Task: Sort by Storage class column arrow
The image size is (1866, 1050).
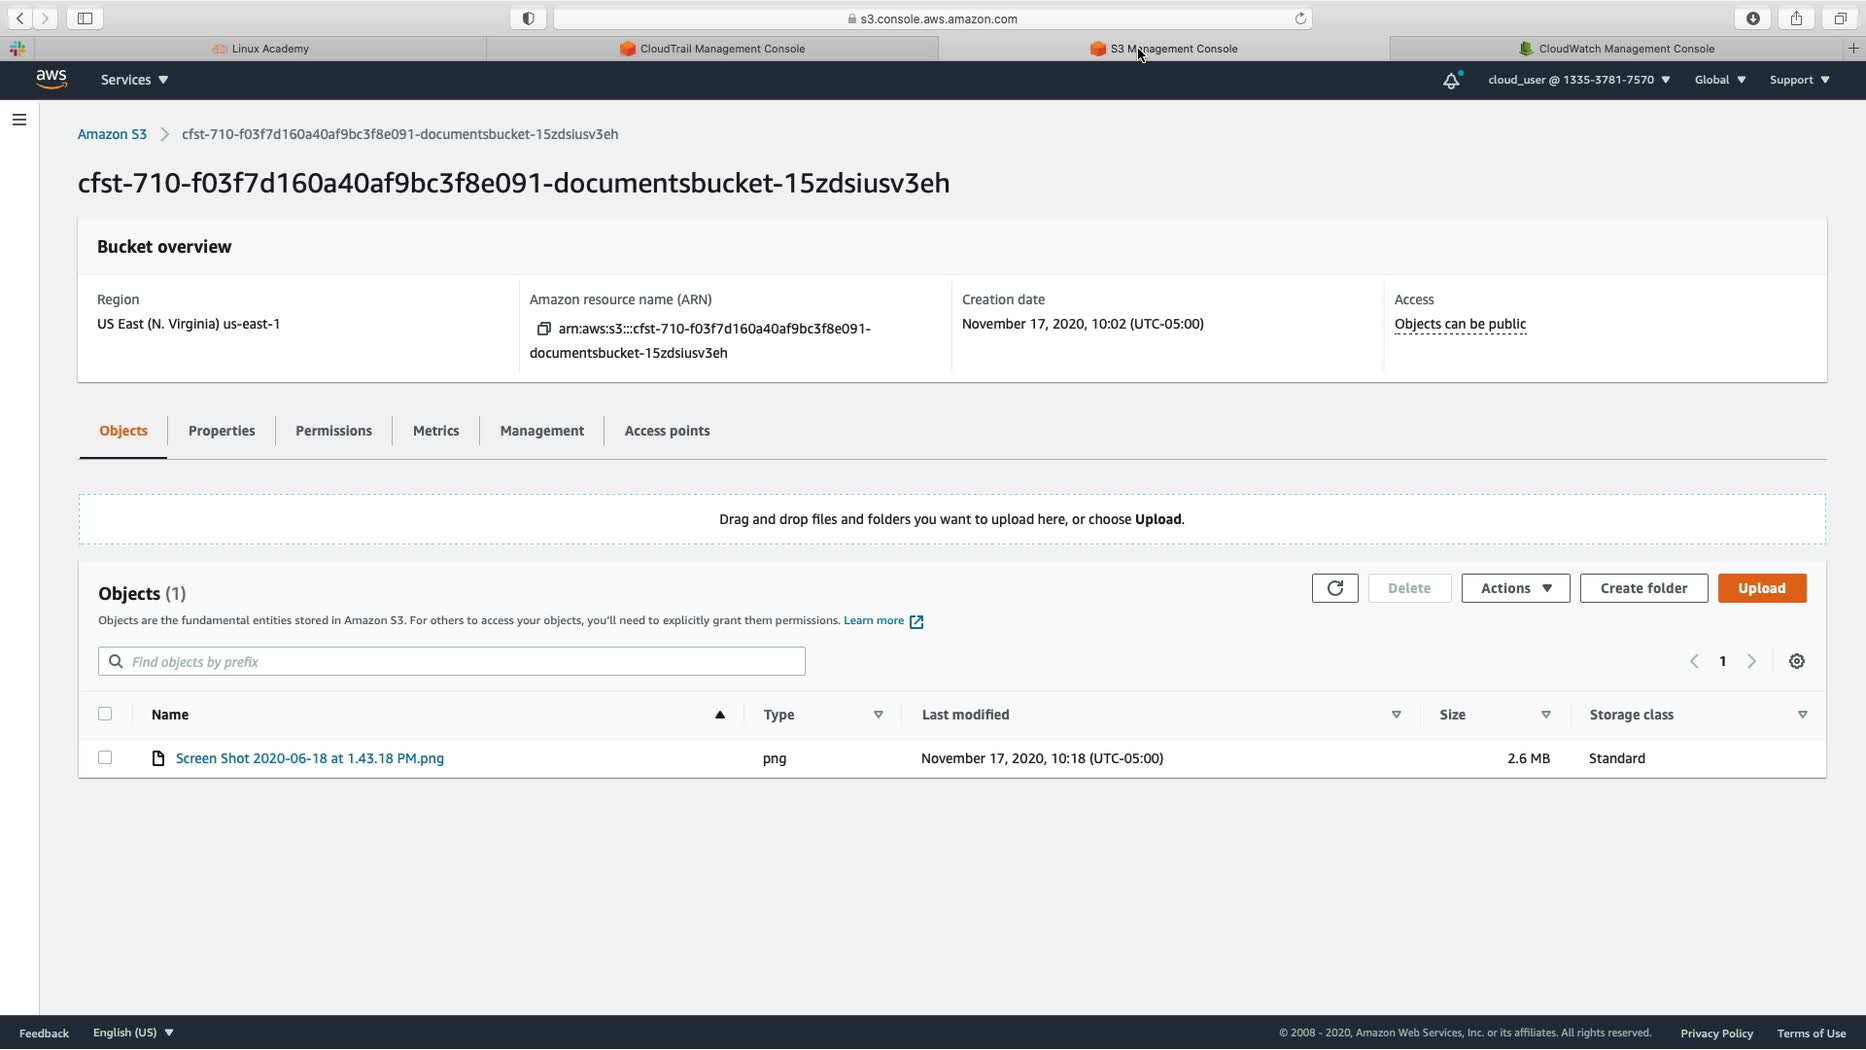Action: (1802, 715)
